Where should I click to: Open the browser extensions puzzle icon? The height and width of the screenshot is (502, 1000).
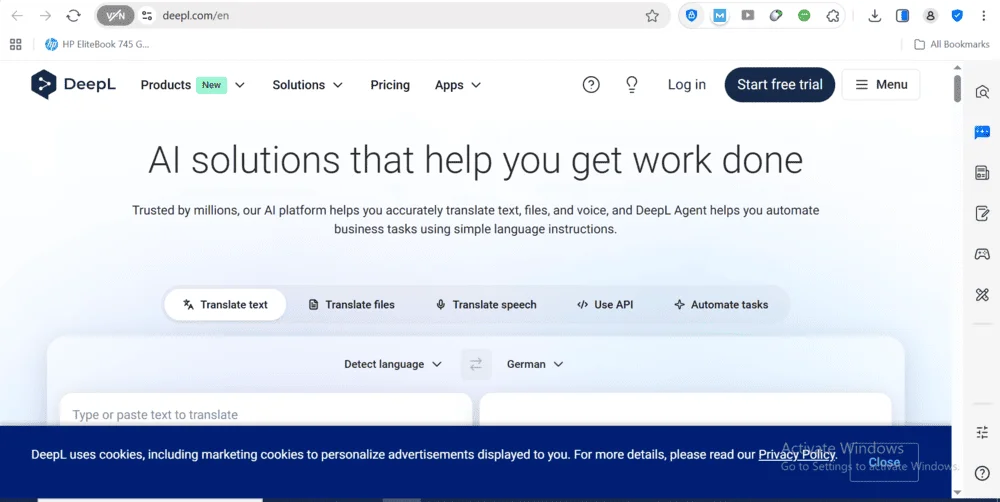click(x=832, y=16)
